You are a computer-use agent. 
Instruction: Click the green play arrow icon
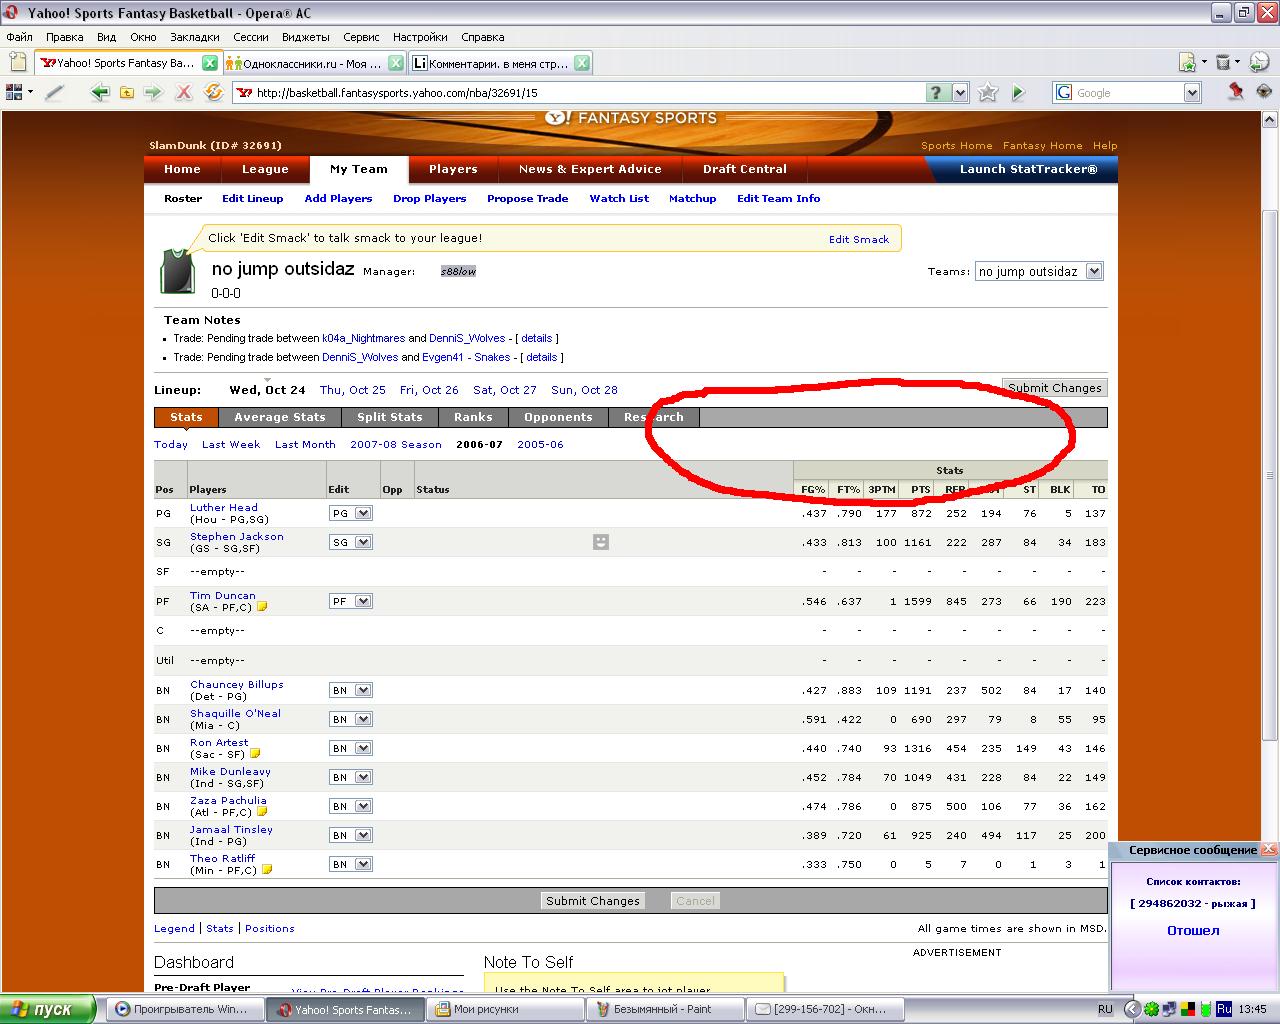[1018, 92]
